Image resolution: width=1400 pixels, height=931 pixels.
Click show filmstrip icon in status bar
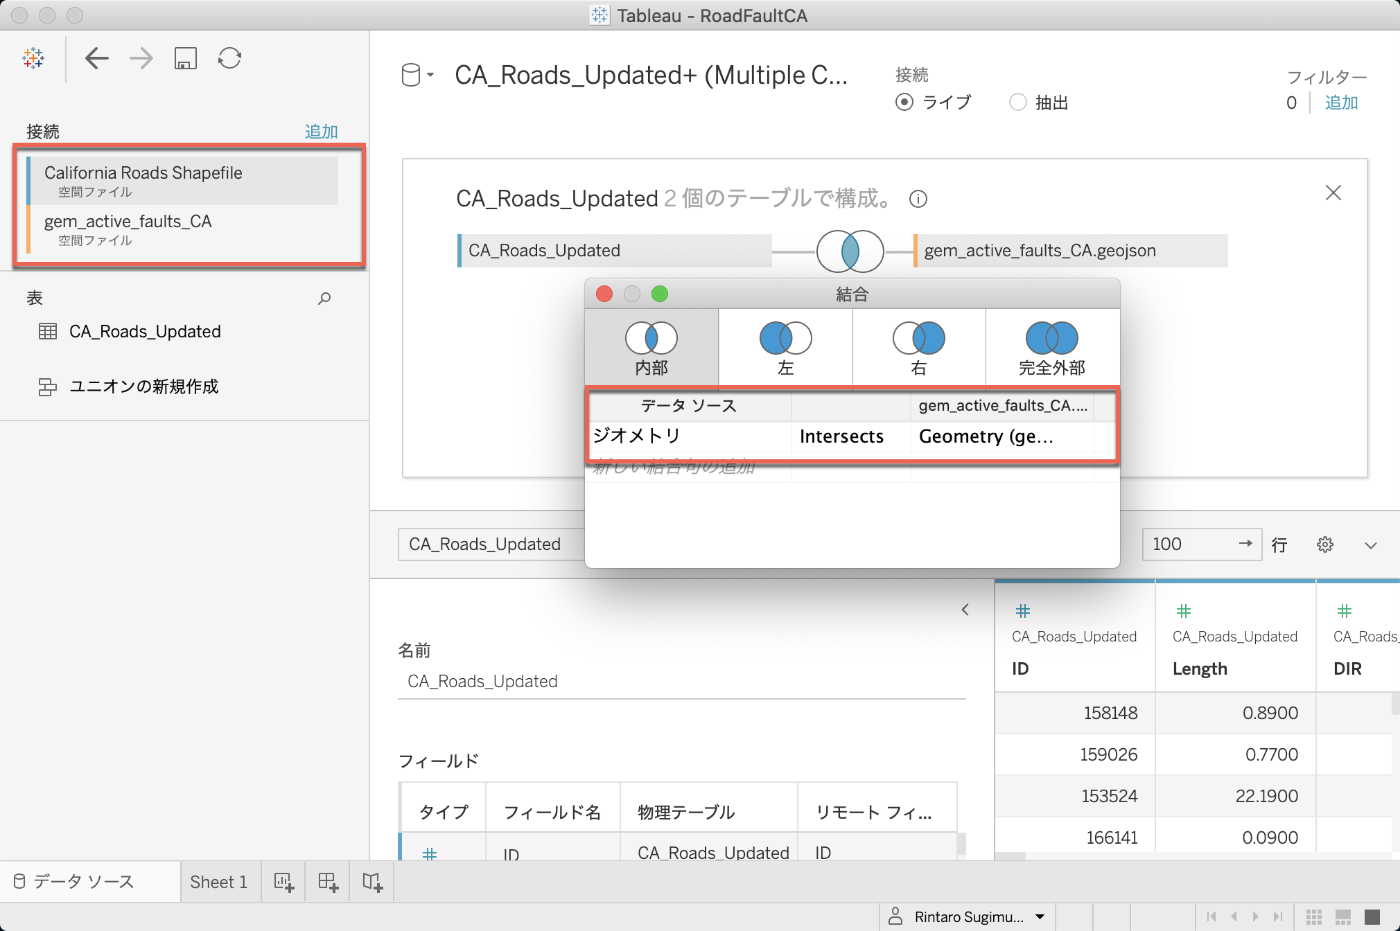(x=1344, y=917)
